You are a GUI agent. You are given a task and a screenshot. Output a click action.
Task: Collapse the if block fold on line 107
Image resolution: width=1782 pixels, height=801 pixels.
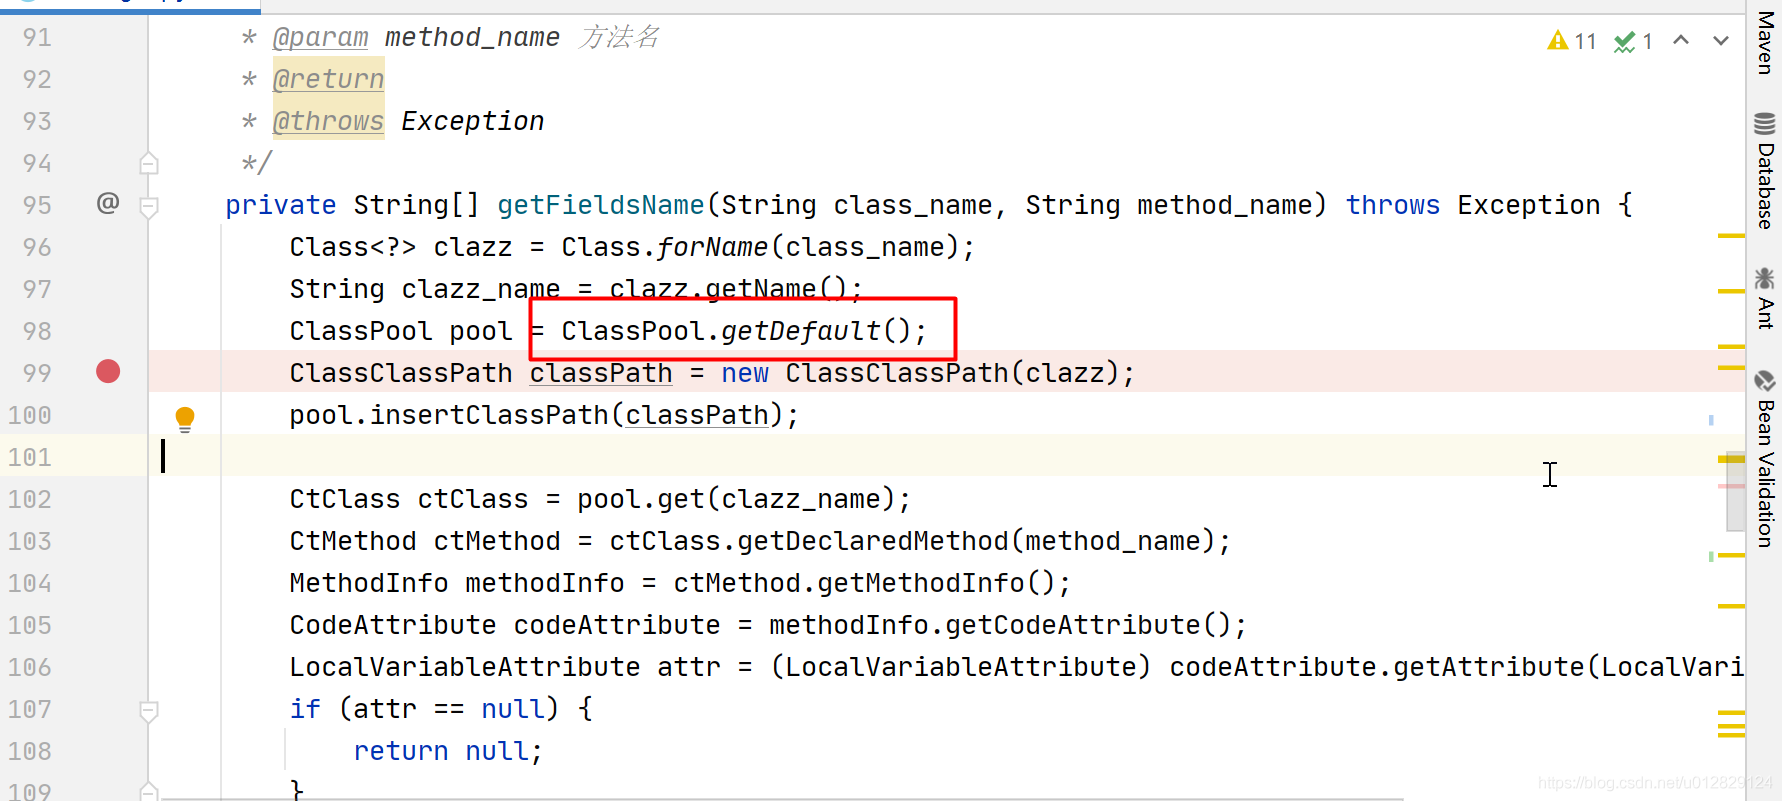(149, 711)
